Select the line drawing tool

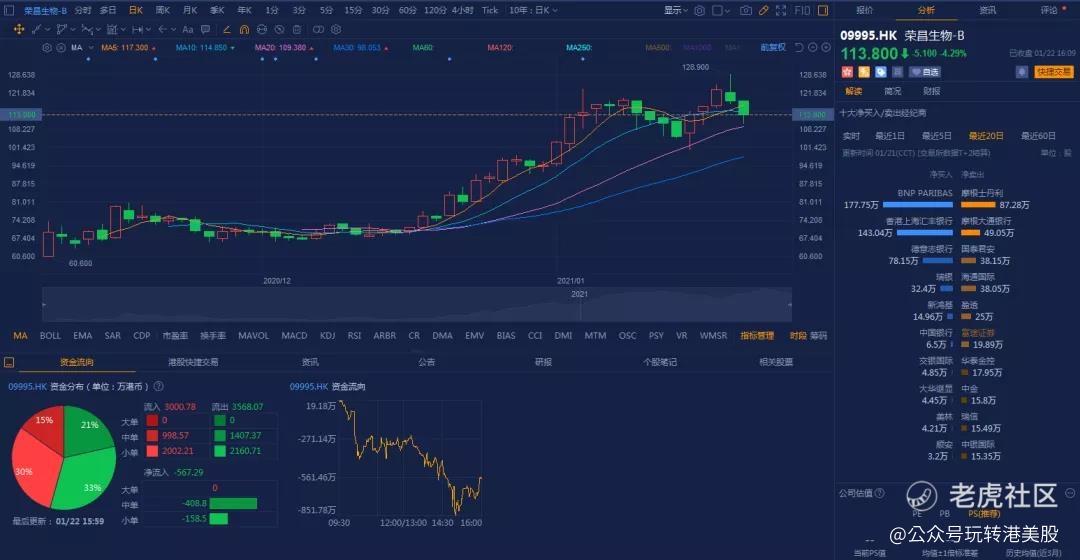point(37,30)
